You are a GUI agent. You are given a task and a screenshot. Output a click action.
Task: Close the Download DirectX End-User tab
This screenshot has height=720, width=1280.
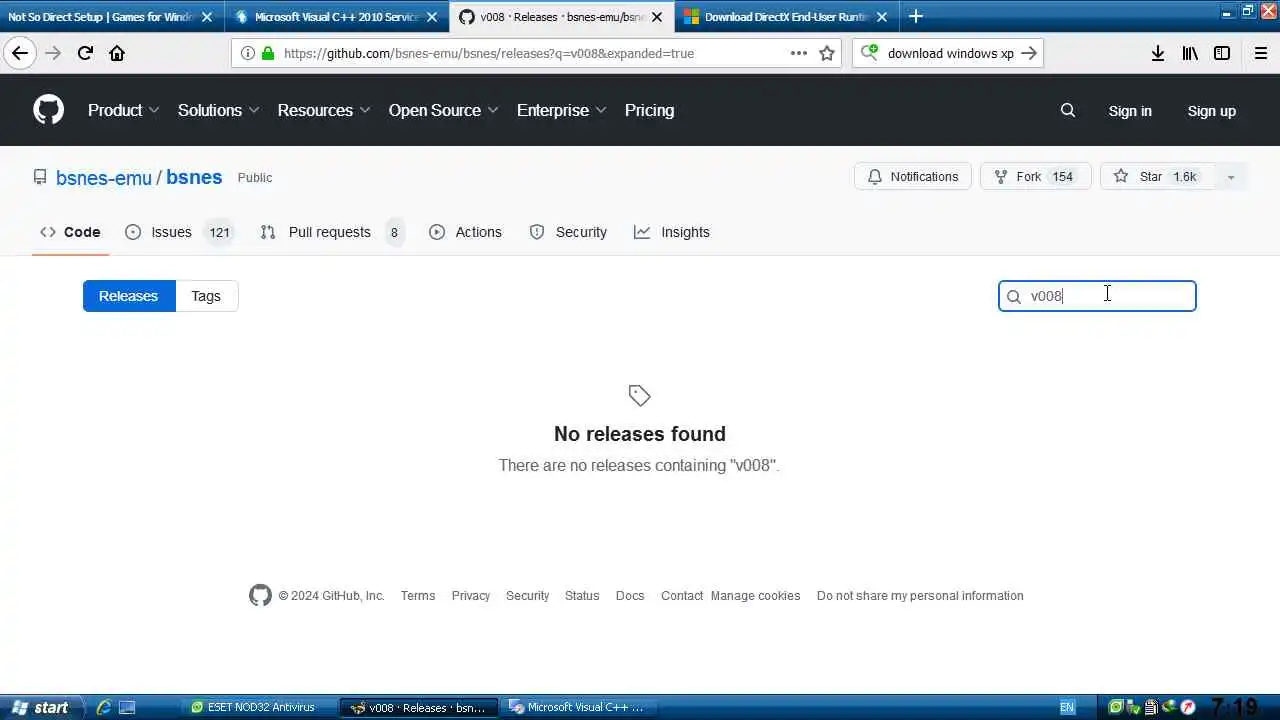pos(882,17)
